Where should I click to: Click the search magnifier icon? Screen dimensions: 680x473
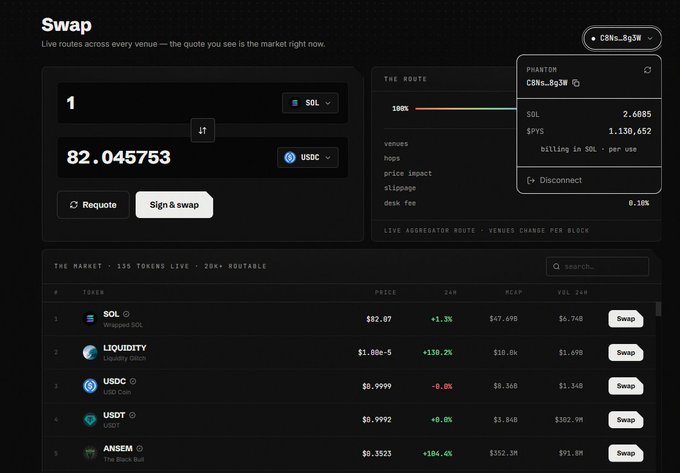(x=556, y=266)
